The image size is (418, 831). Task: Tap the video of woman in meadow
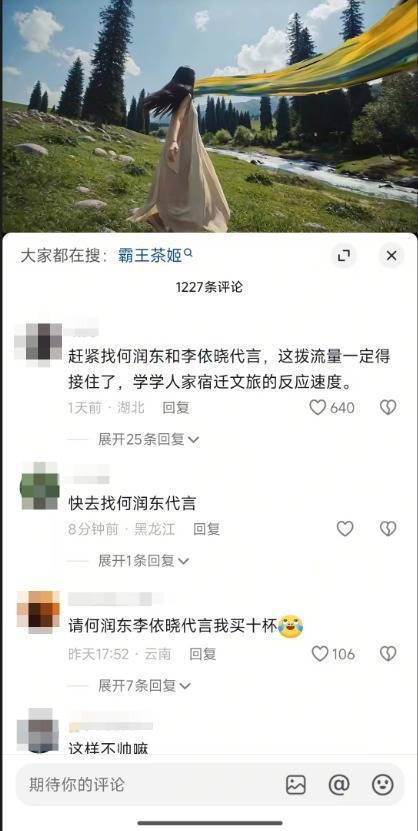pyautogui.click(x=209, y=116)
